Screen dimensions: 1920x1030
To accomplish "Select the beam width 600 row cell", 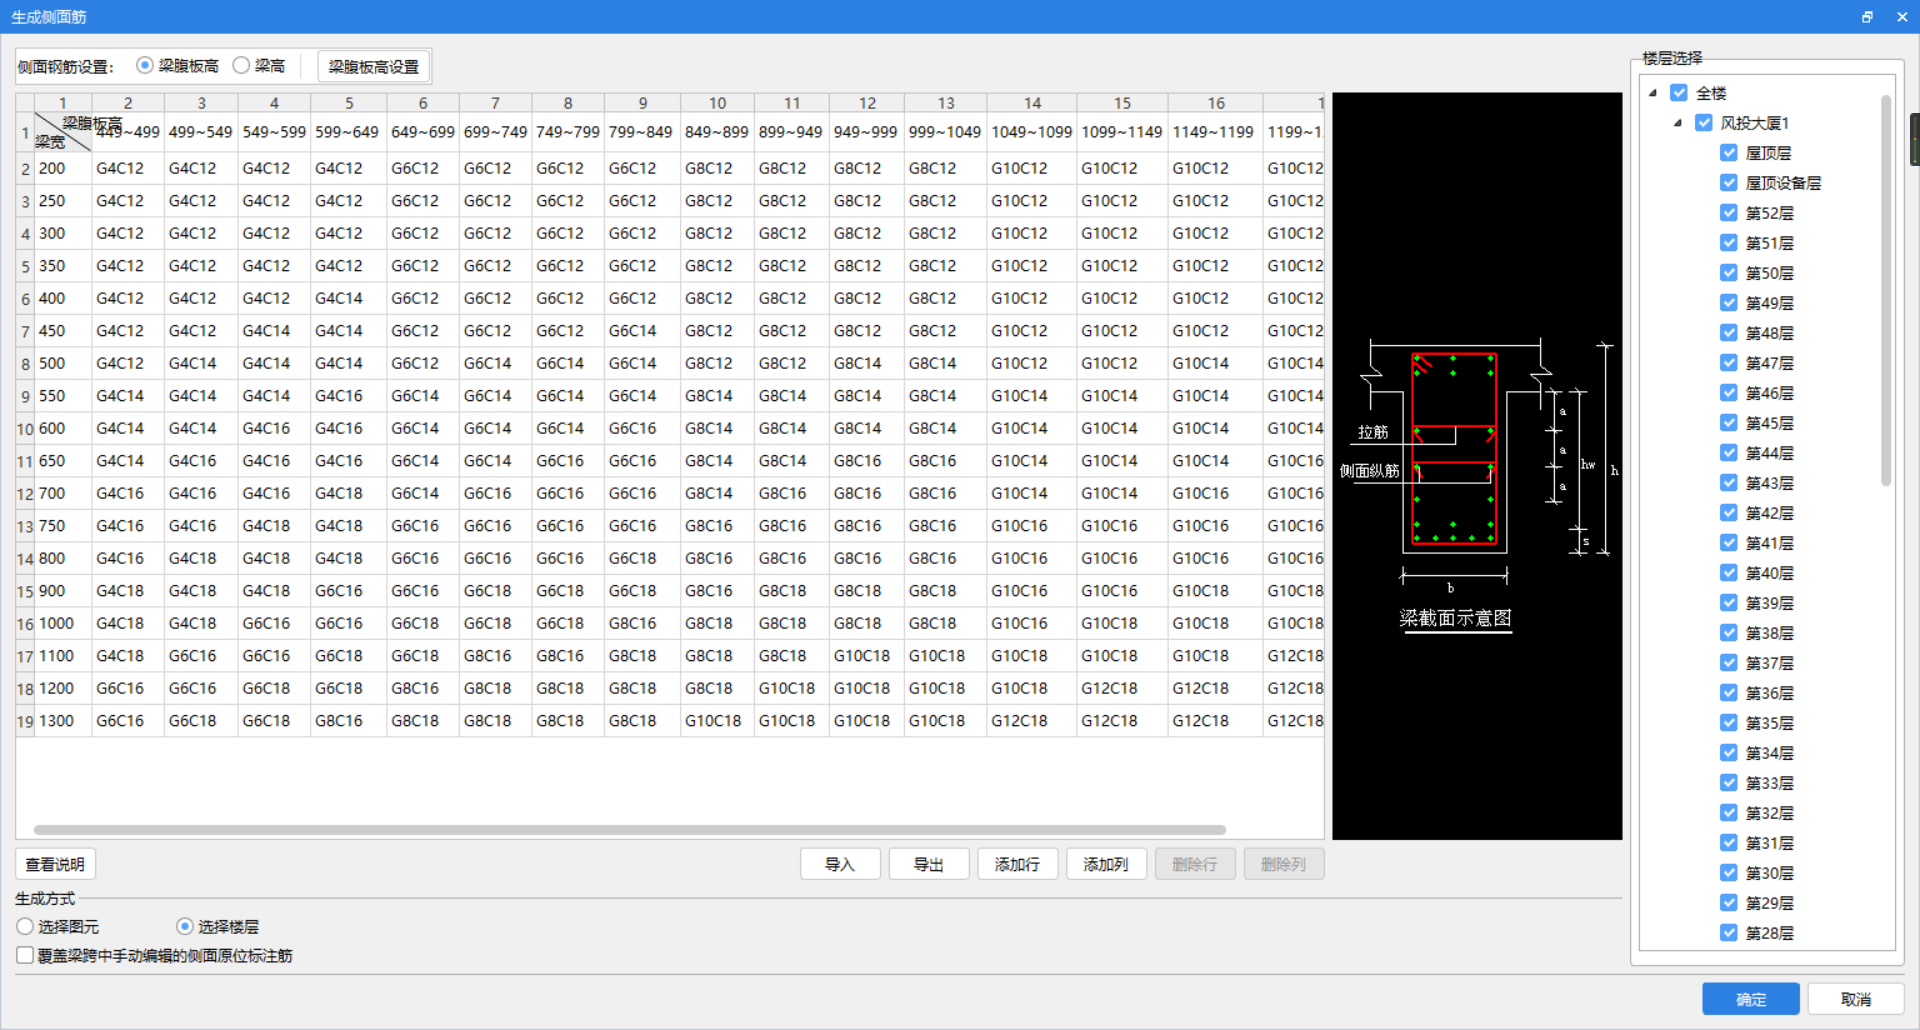I will [x=63, y=429].
